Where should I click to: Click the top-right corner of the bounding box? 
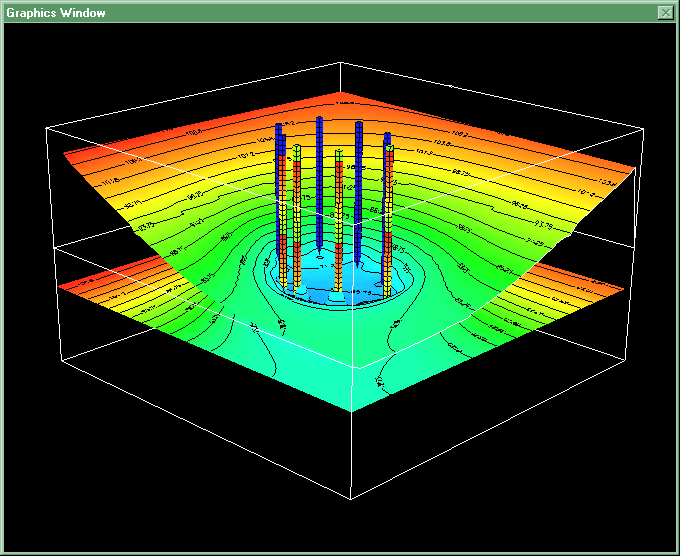tap(641, 129)
